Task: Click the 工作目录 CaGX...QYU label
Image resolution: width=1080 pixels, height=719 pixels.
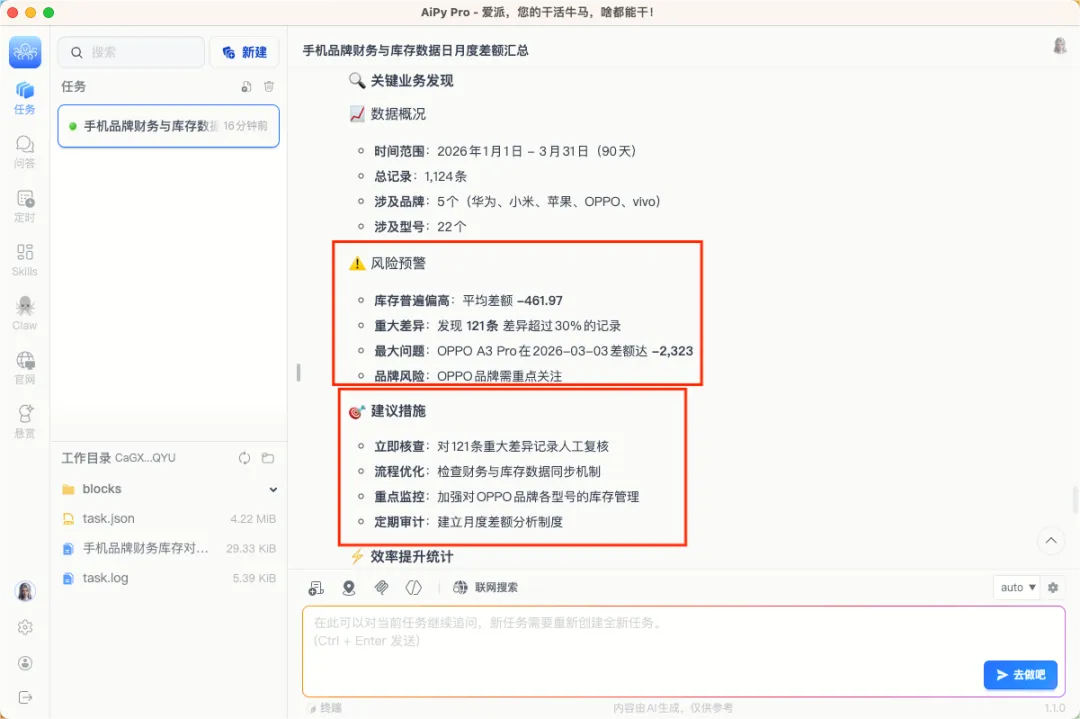Action: (x=118, y=458)
